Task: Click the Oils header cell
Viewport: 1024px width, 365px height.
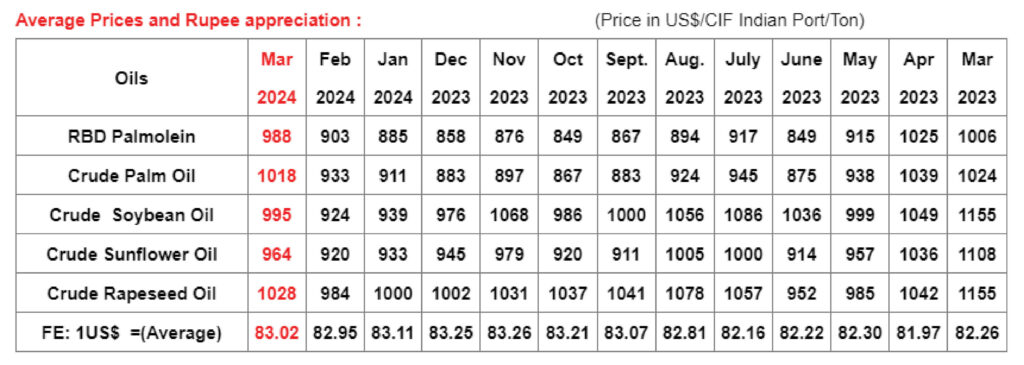Action: coord(133,78)
